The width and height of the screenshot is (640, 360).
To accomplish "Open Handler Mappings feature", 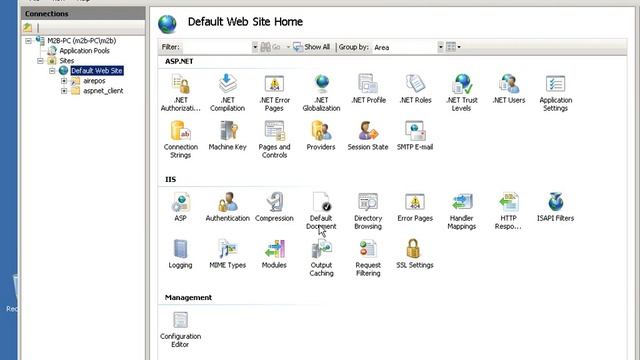I will [x=462, y=211].
